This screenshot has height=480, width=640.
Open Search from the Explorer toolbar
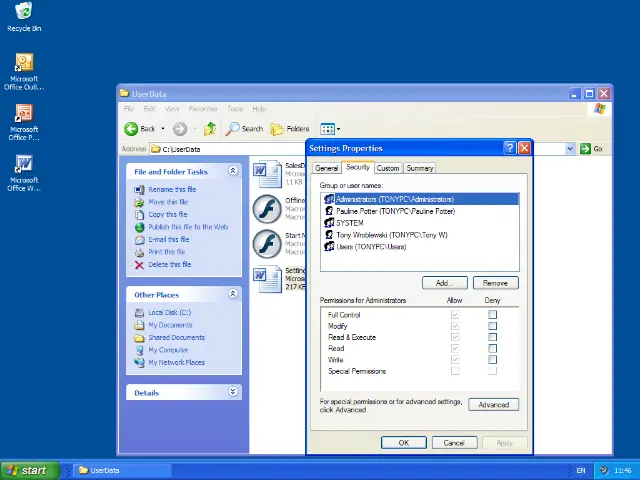[243, 129]
